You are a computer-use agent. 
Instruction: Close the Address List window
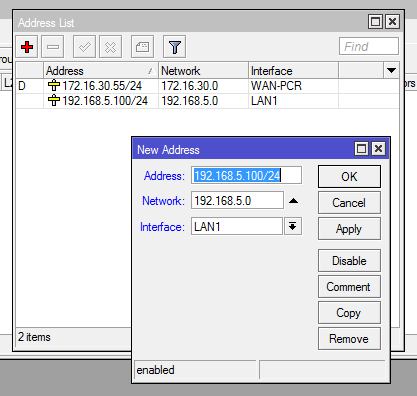coord(393,22)
